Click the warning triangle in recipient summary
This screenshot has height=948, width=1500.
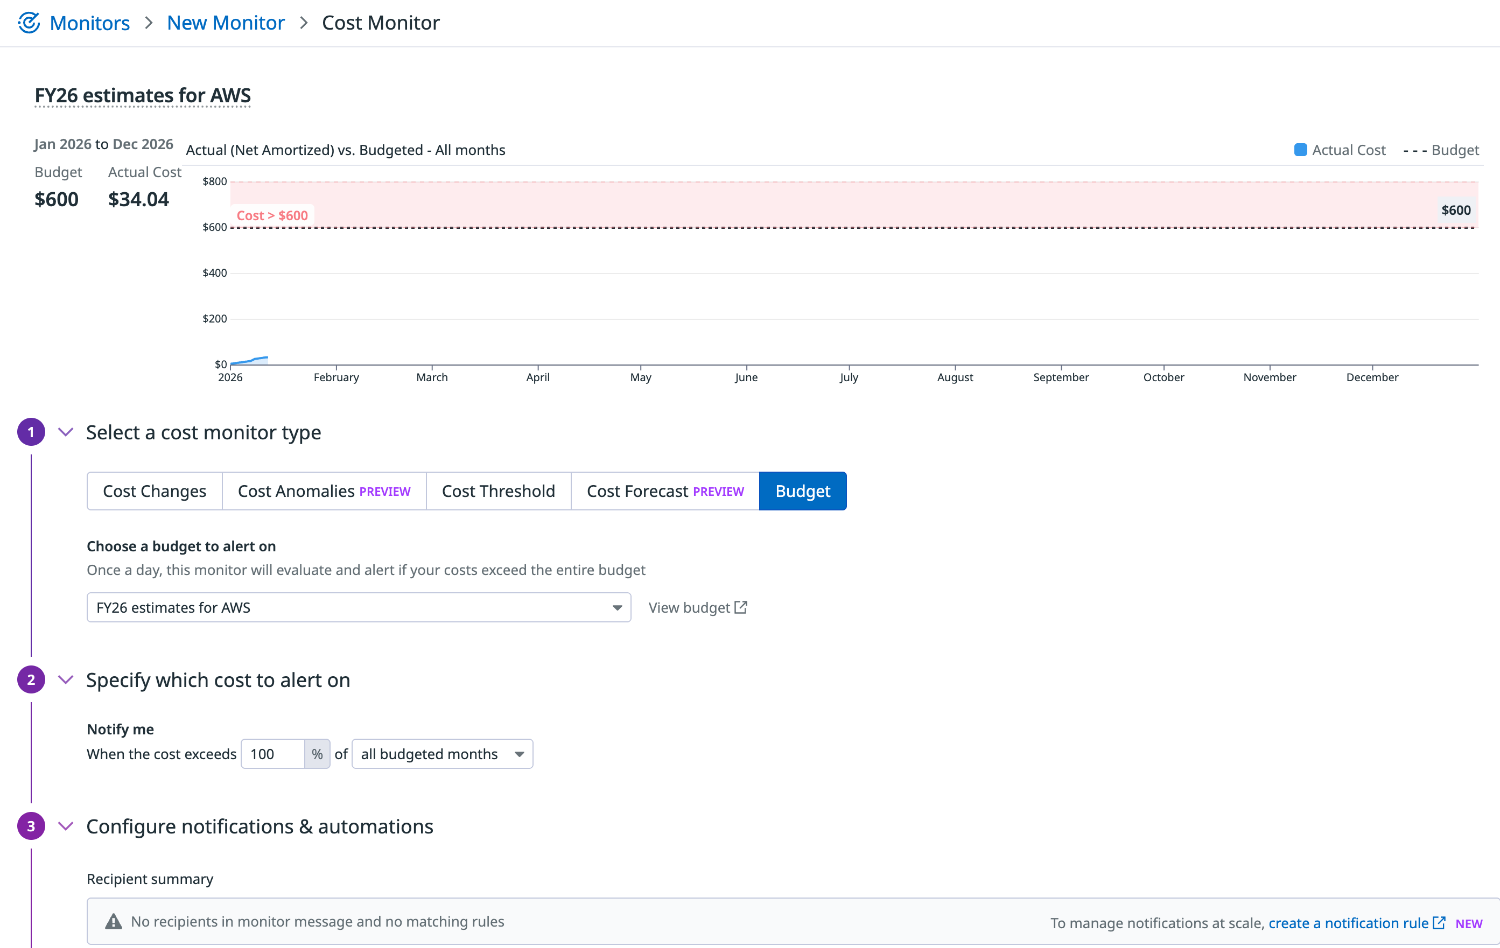113,922
